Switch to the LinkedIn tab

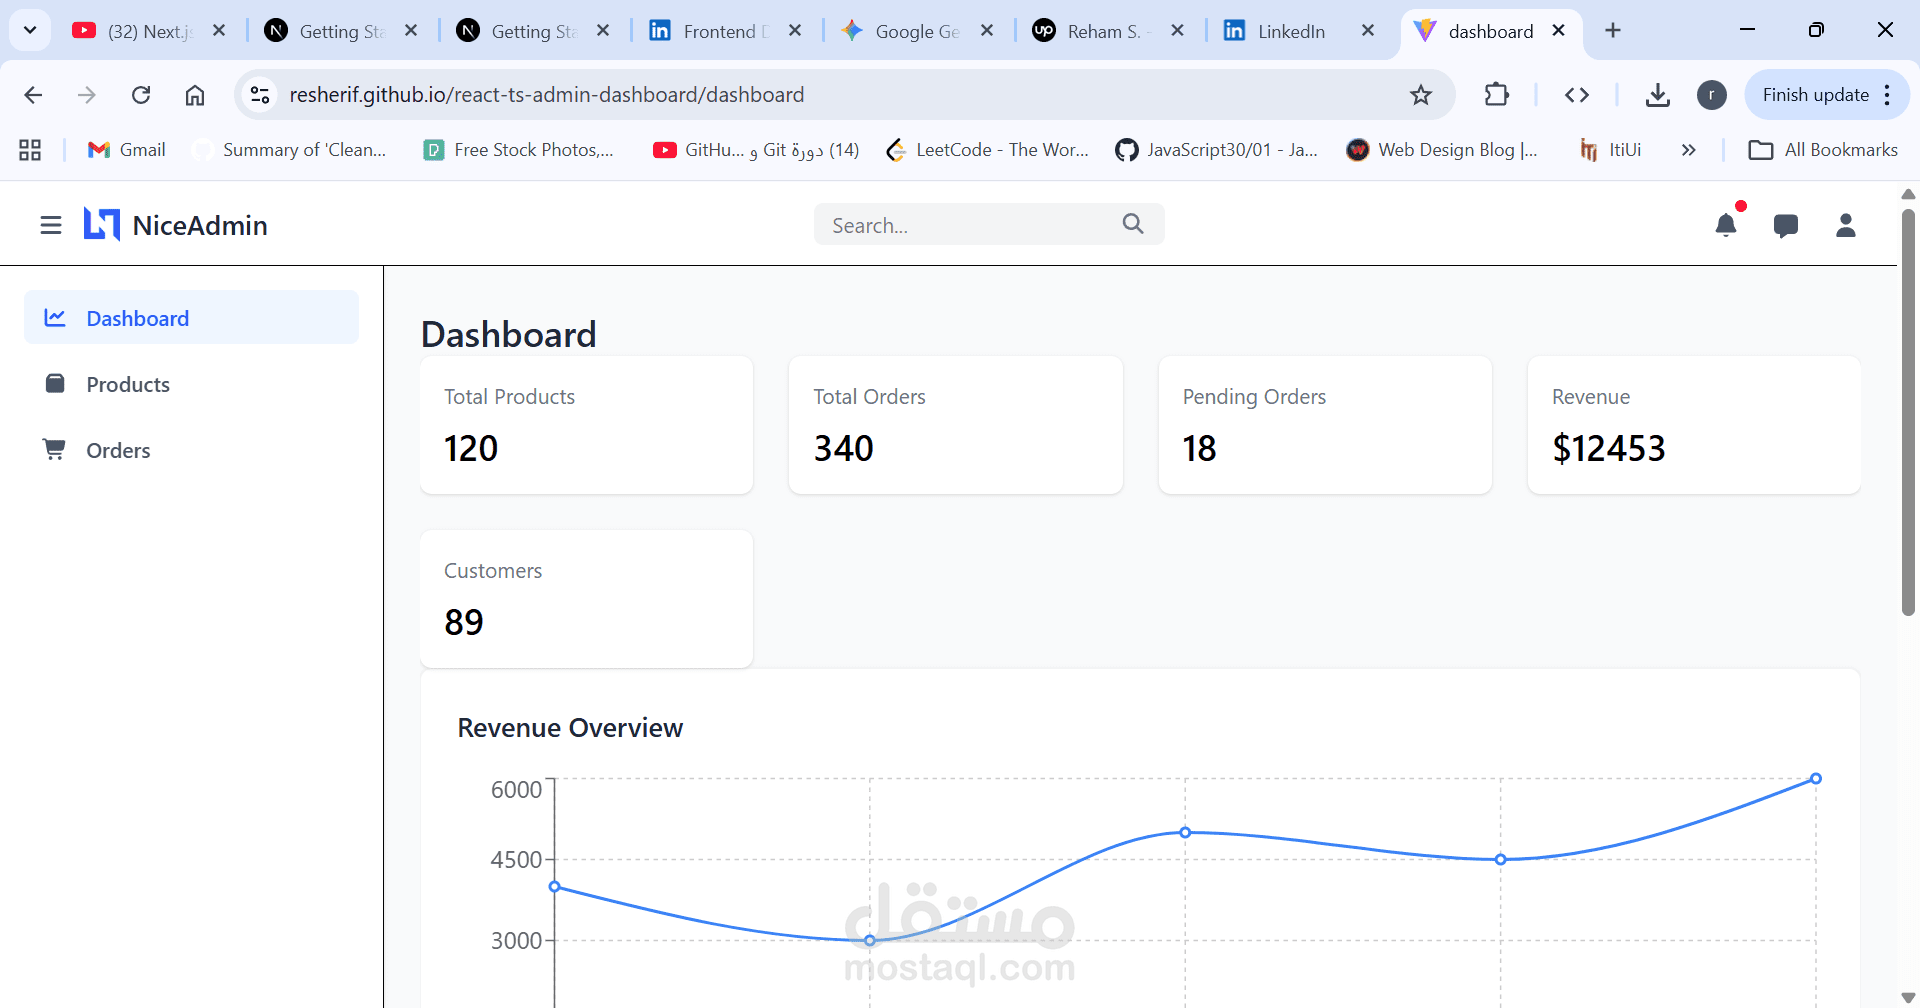(x=1300, y=31)
